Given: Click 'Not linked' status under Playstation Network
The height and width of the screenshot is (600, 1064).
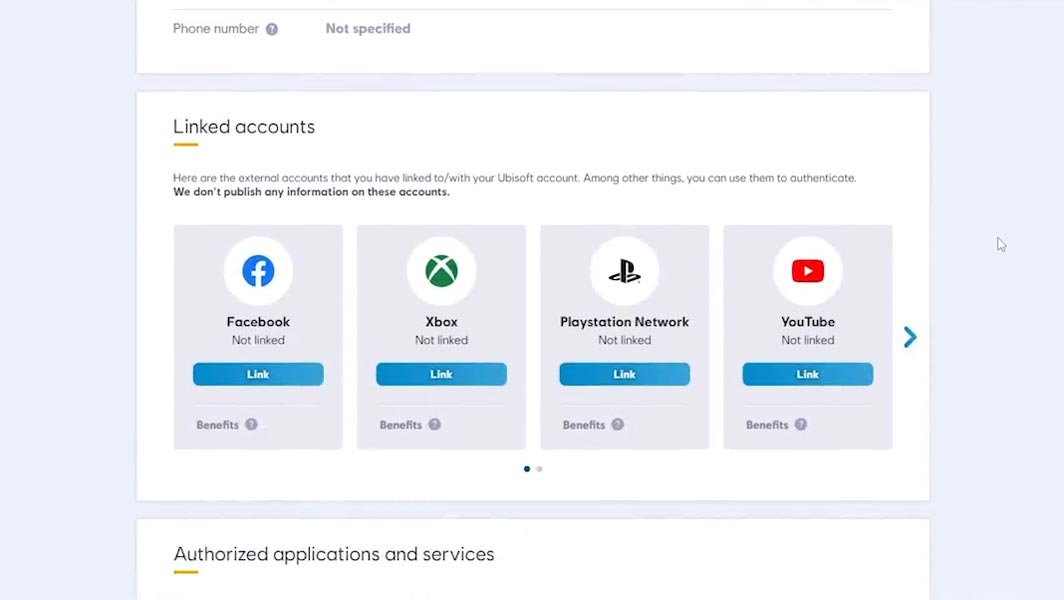Looking at the screenshot, I should click(x=624, y=340).
